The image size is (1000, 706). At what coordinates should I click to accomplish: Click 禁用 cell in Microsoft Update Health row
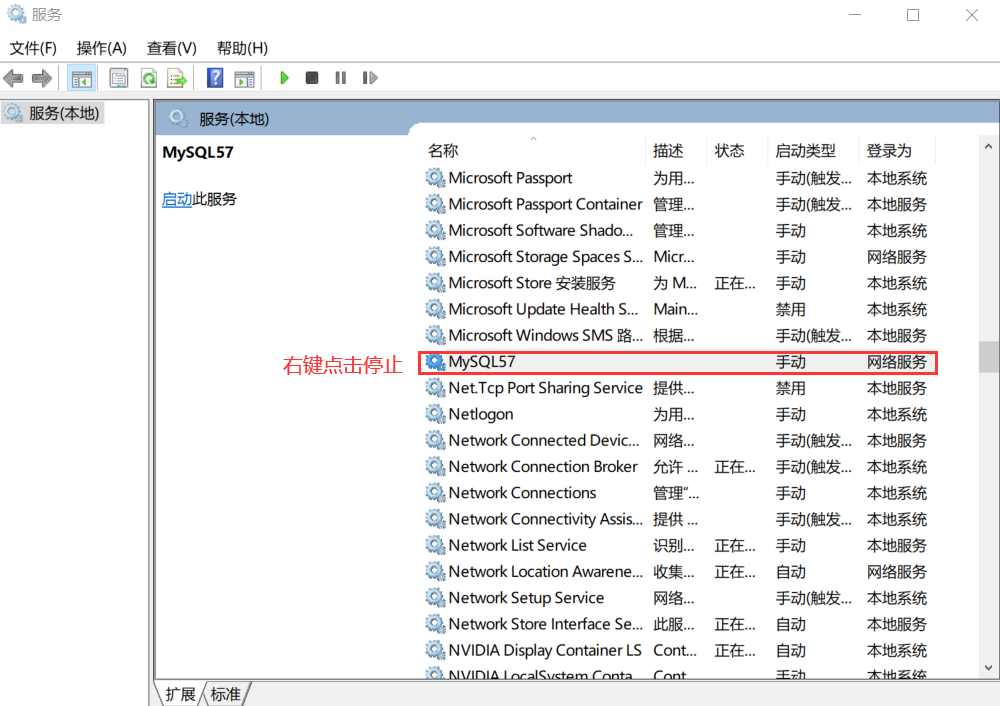click(x=790, y=309)
